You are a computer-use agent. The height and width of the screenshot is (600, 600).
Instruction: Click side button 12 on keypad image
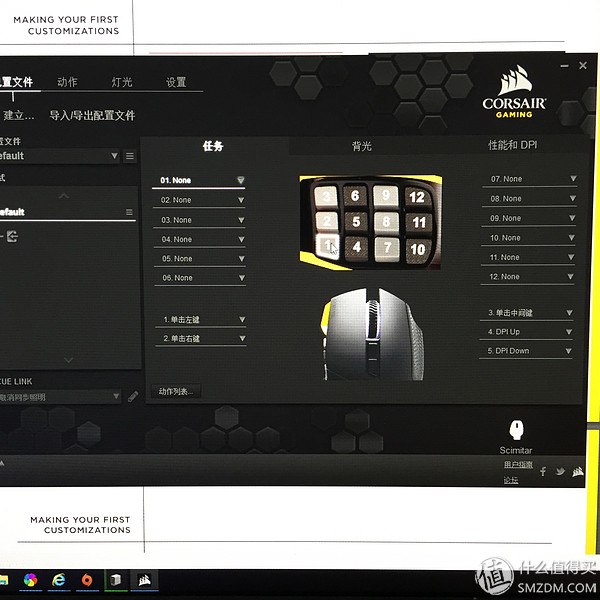pos(417,197)
